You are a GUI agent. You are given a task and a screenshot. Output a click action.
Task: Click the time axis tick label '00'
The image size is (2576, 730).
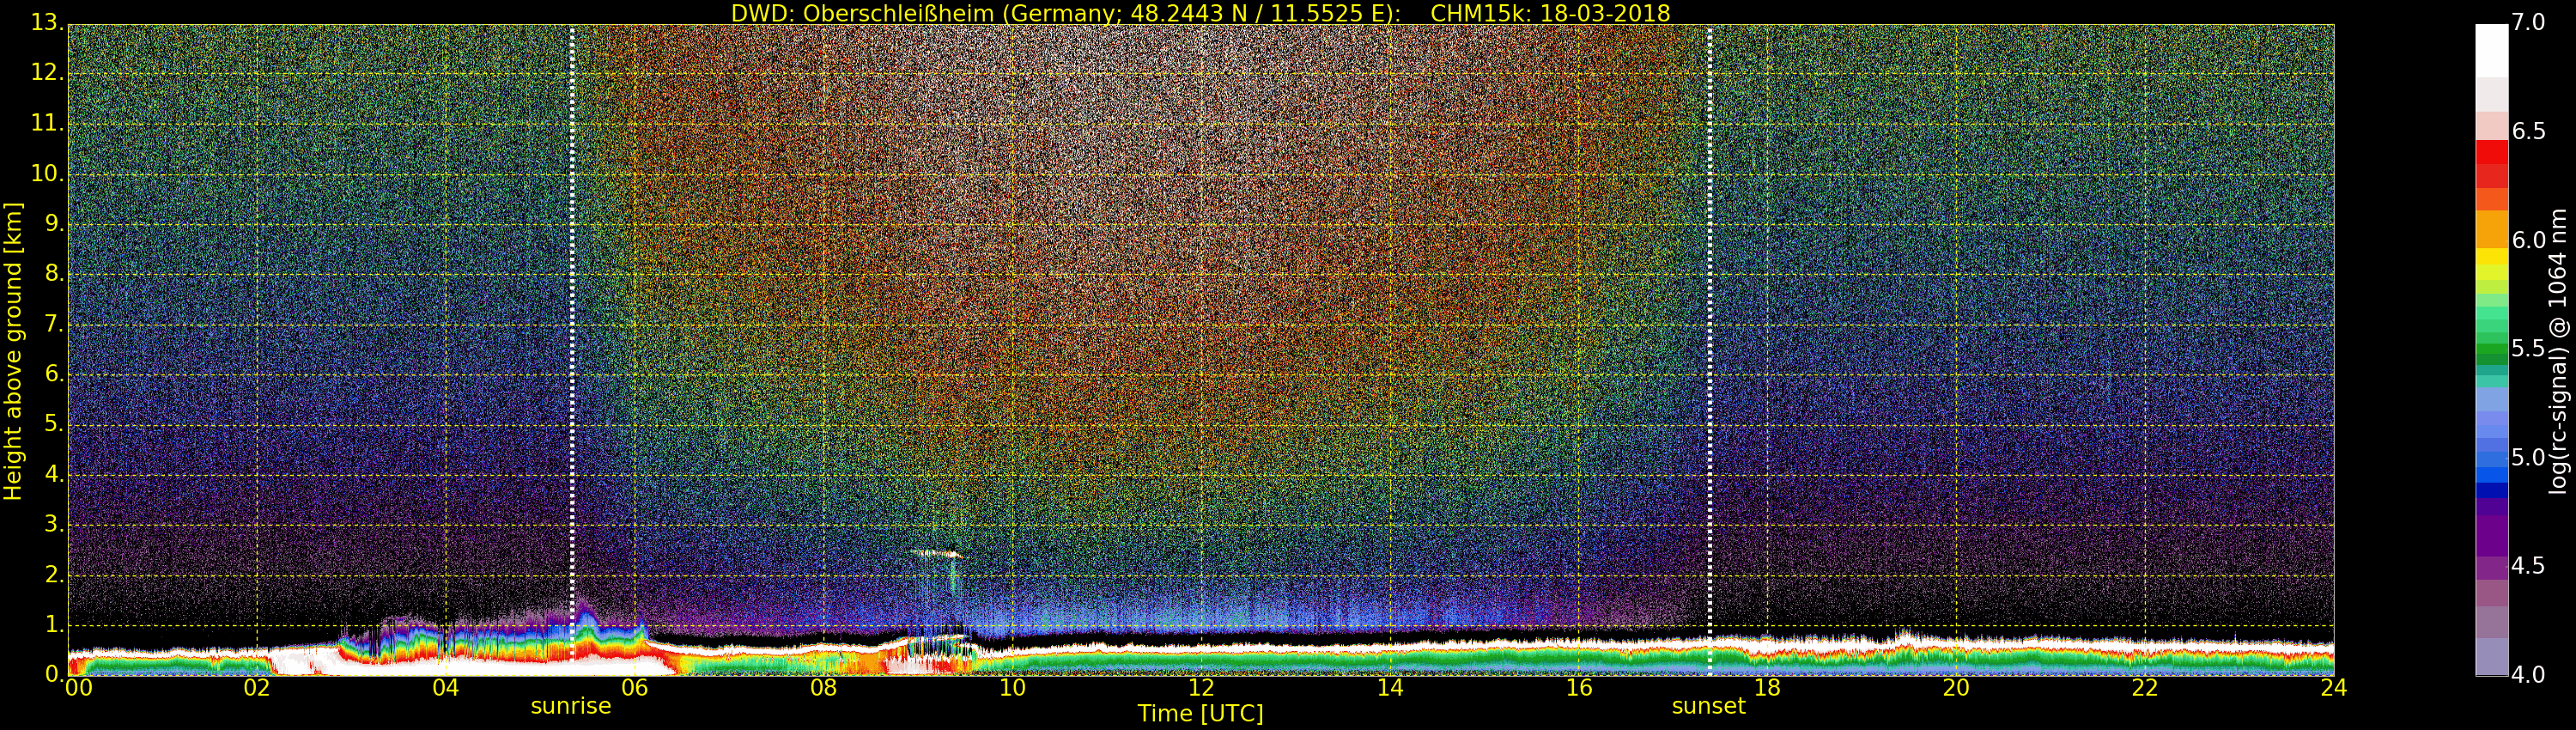pyautogui.click(x=78, y=688)
